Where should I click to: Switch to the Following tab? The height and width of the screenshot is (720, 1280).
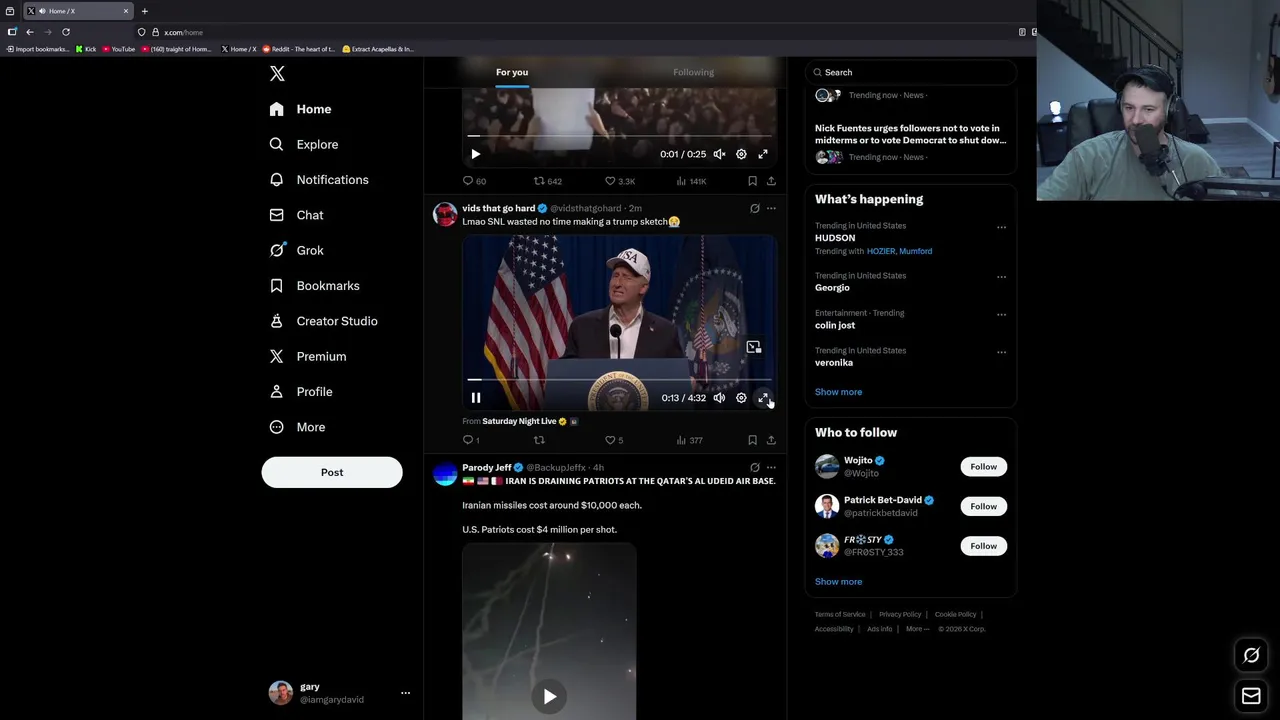pyautogui.click(x=693, y=72)
